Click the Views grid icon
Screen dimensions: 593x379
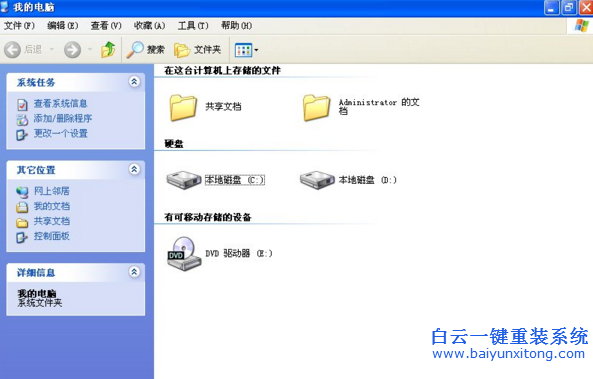pos(243,50)
